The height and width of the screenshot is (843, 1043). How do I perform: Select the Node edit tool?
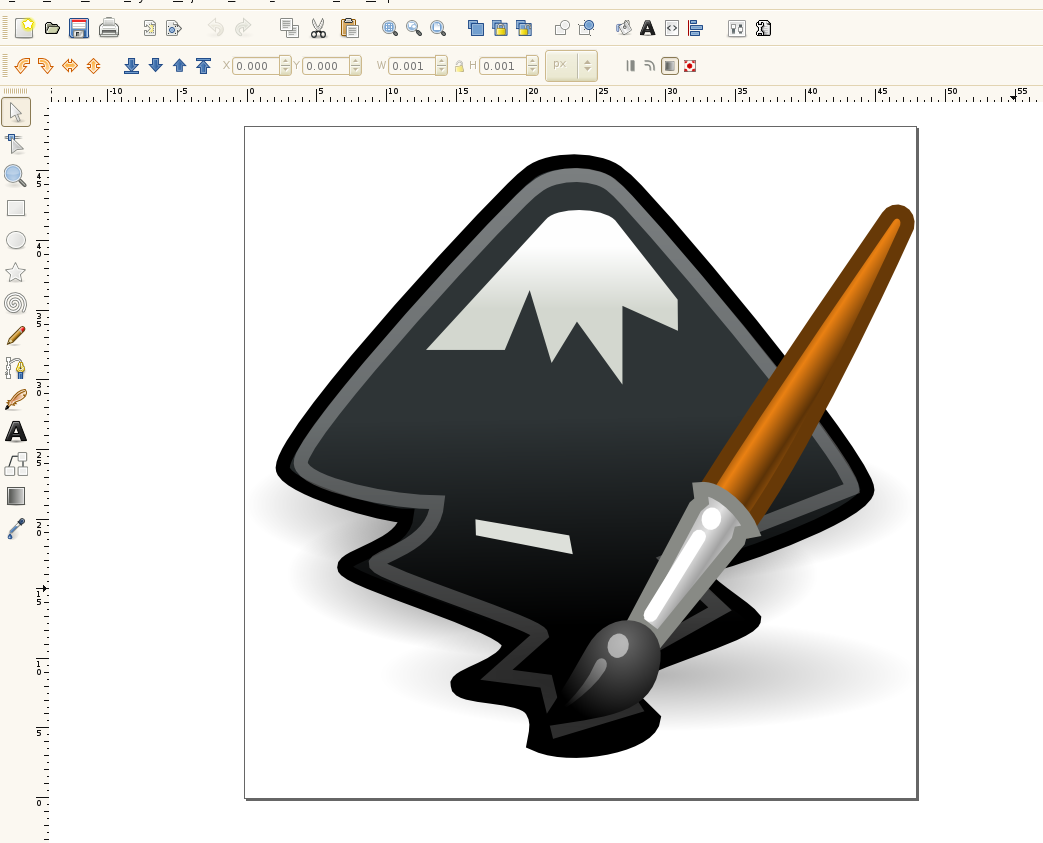pyautogui.click(x=15, y=144)
